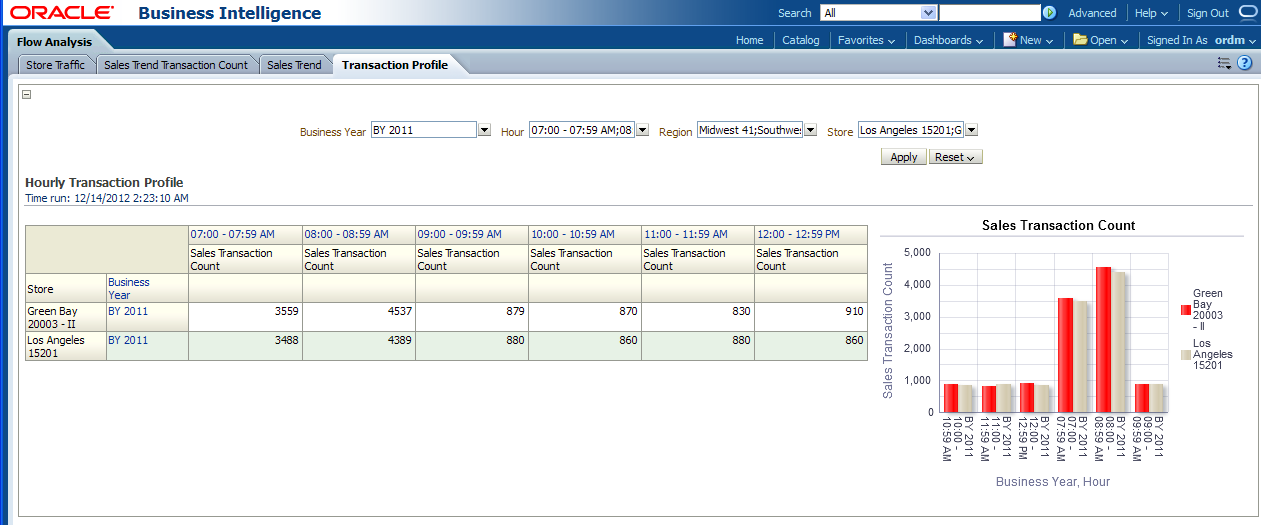Click the New document icon
This screenshot has width=1261, height=525.
(1010, 39)
